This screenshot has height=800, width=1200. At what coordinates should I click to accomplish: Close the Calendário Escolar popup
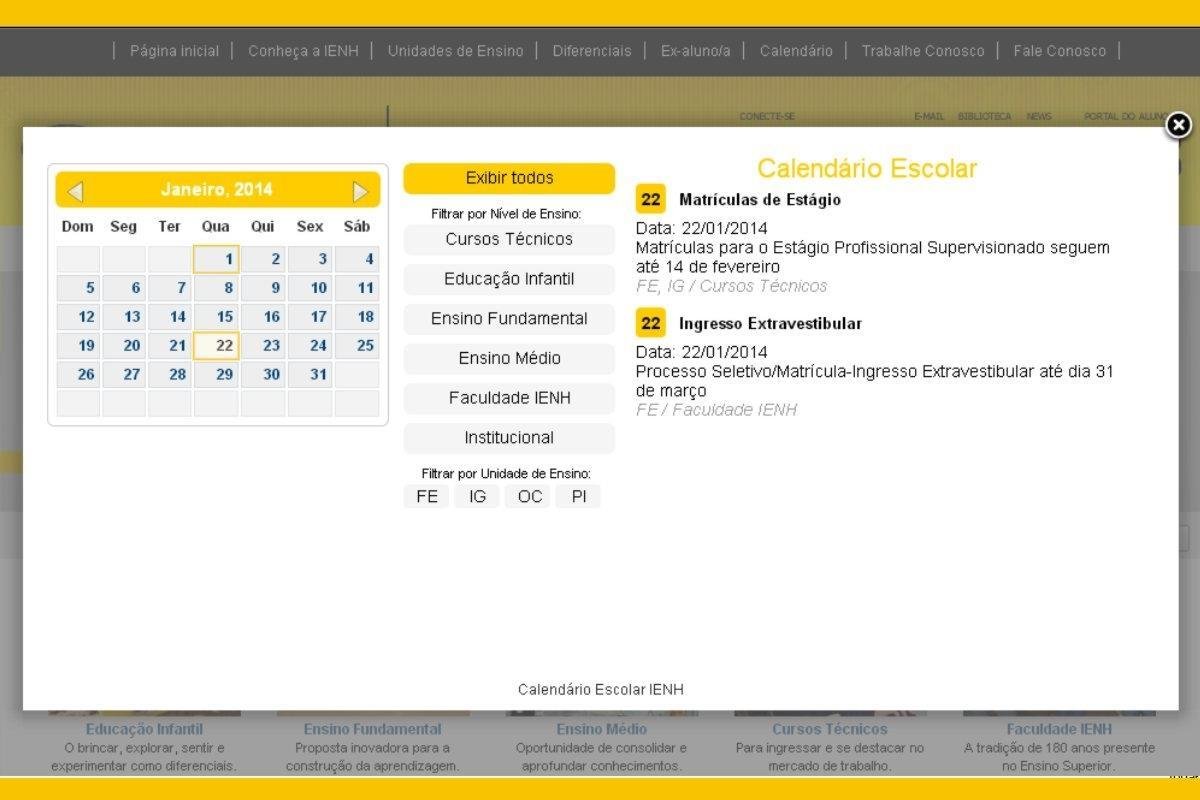coord(1179,125)
